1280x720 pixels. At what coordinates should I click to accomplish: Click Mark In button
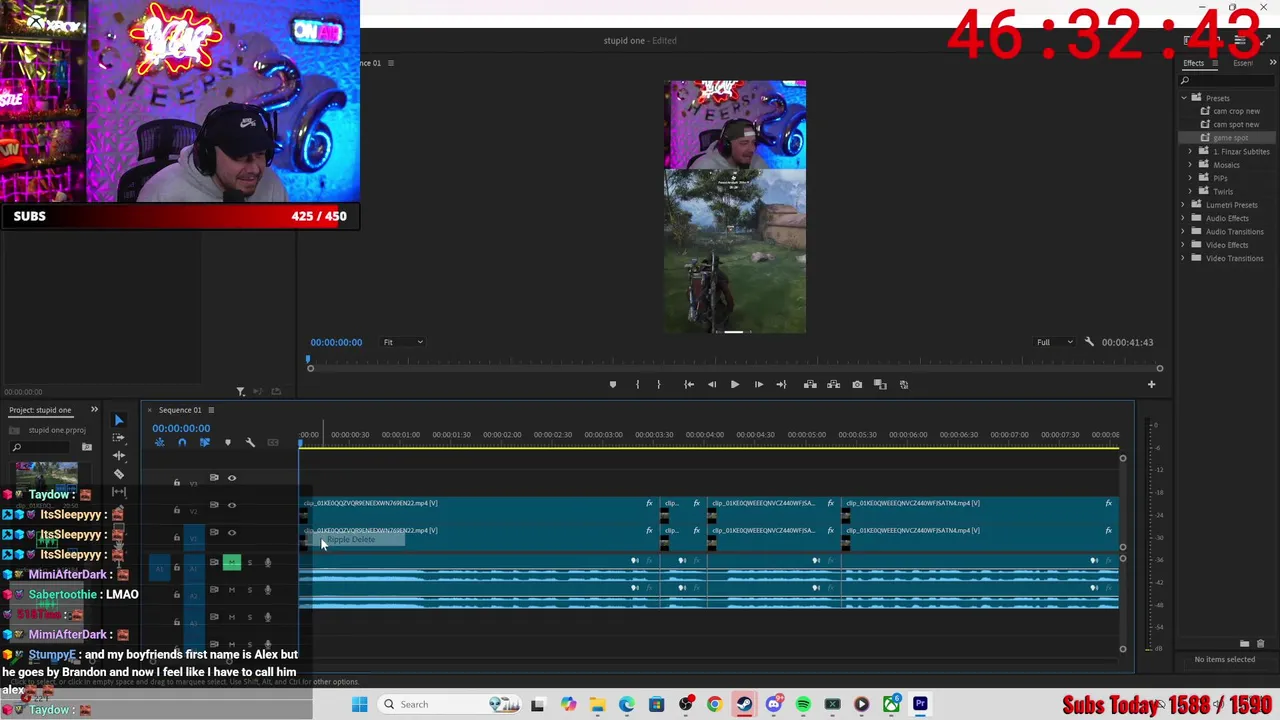click(637, 385)
